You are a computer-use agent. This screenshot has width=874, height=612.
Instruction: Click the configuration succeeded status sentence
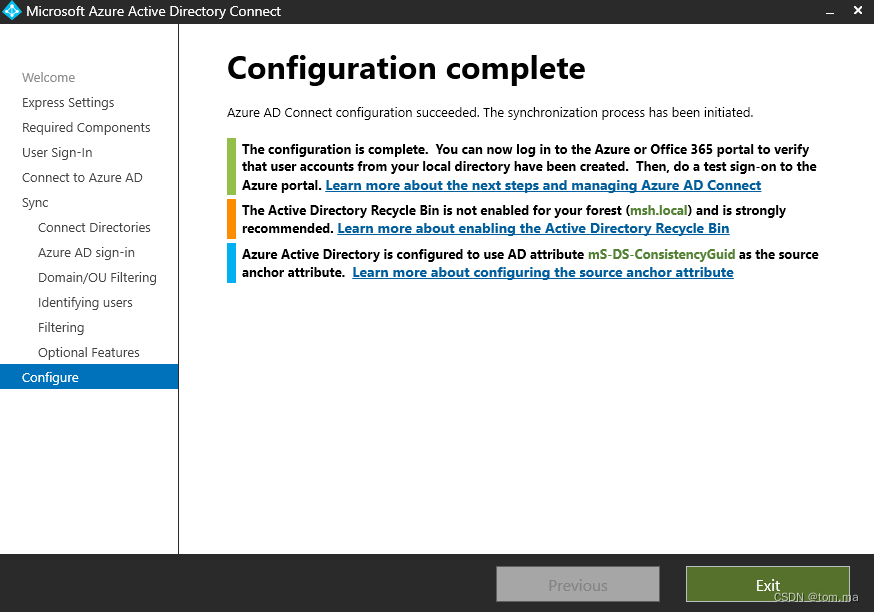(x=490, y=113)
